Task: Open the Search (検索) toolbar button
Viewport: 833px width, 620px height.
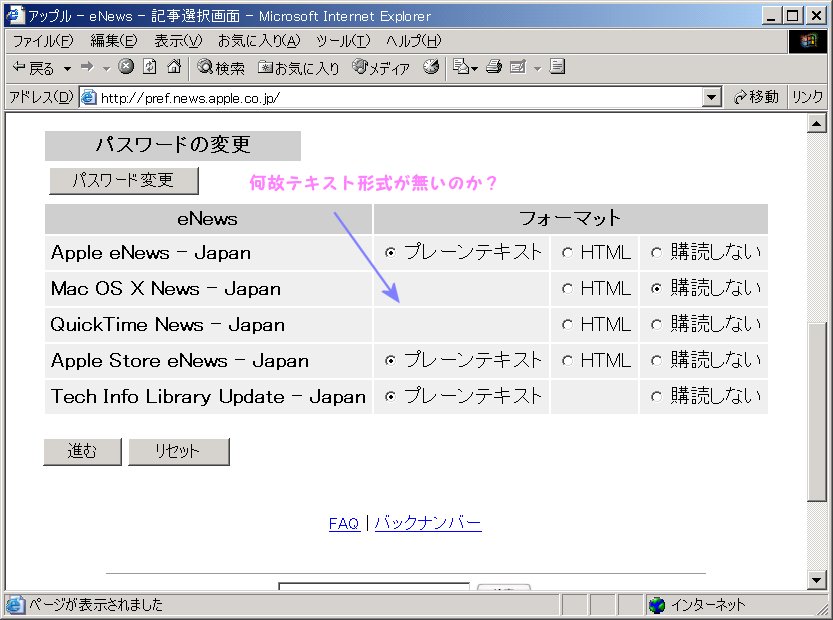Action: [x=221, y=67]
